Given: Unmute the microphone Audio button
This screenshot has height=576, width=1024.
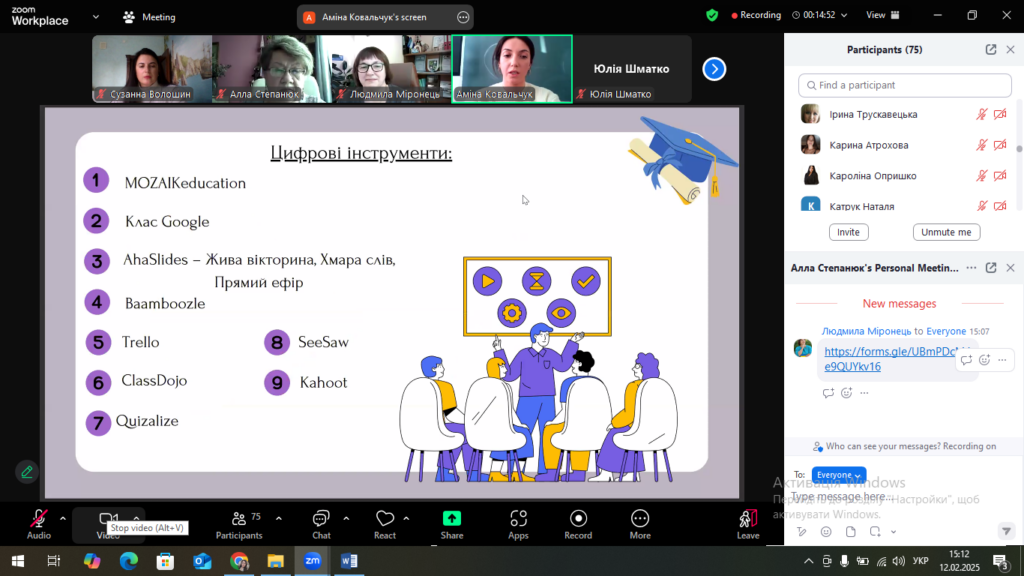Looking at the screenshot, I should click(39, 522).
